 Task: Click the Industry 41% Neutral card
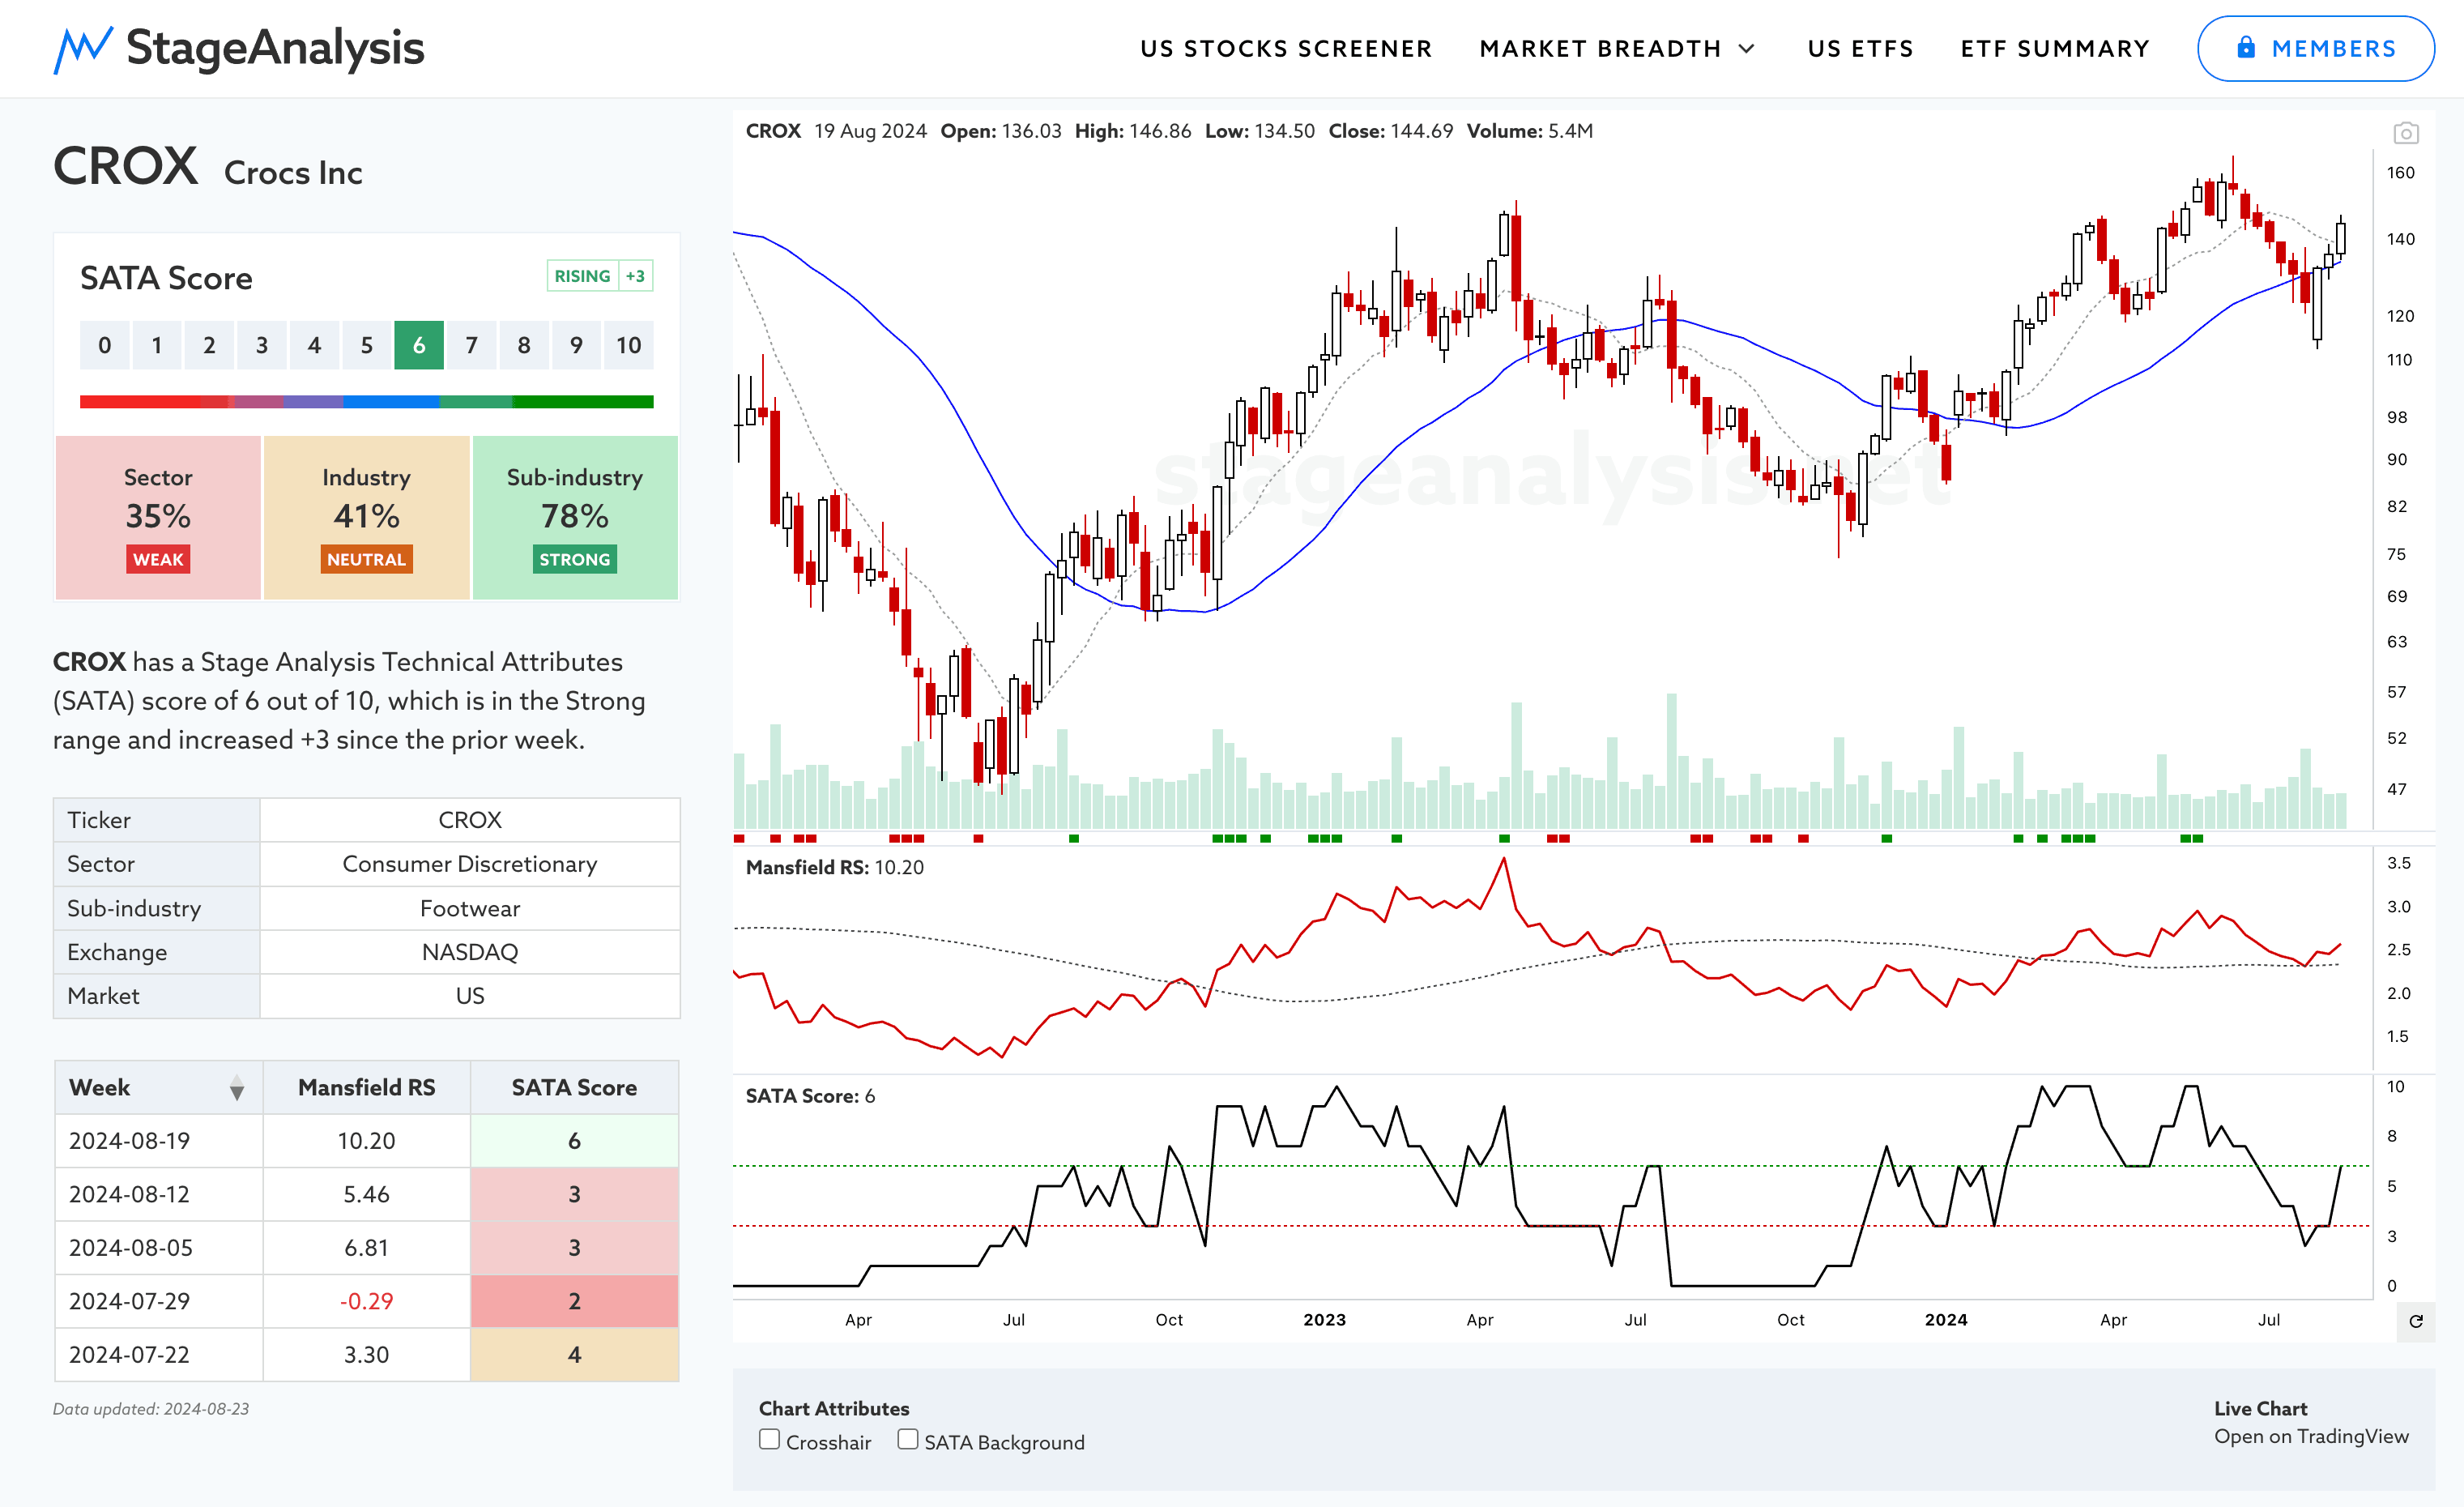[x=366, y=517]
